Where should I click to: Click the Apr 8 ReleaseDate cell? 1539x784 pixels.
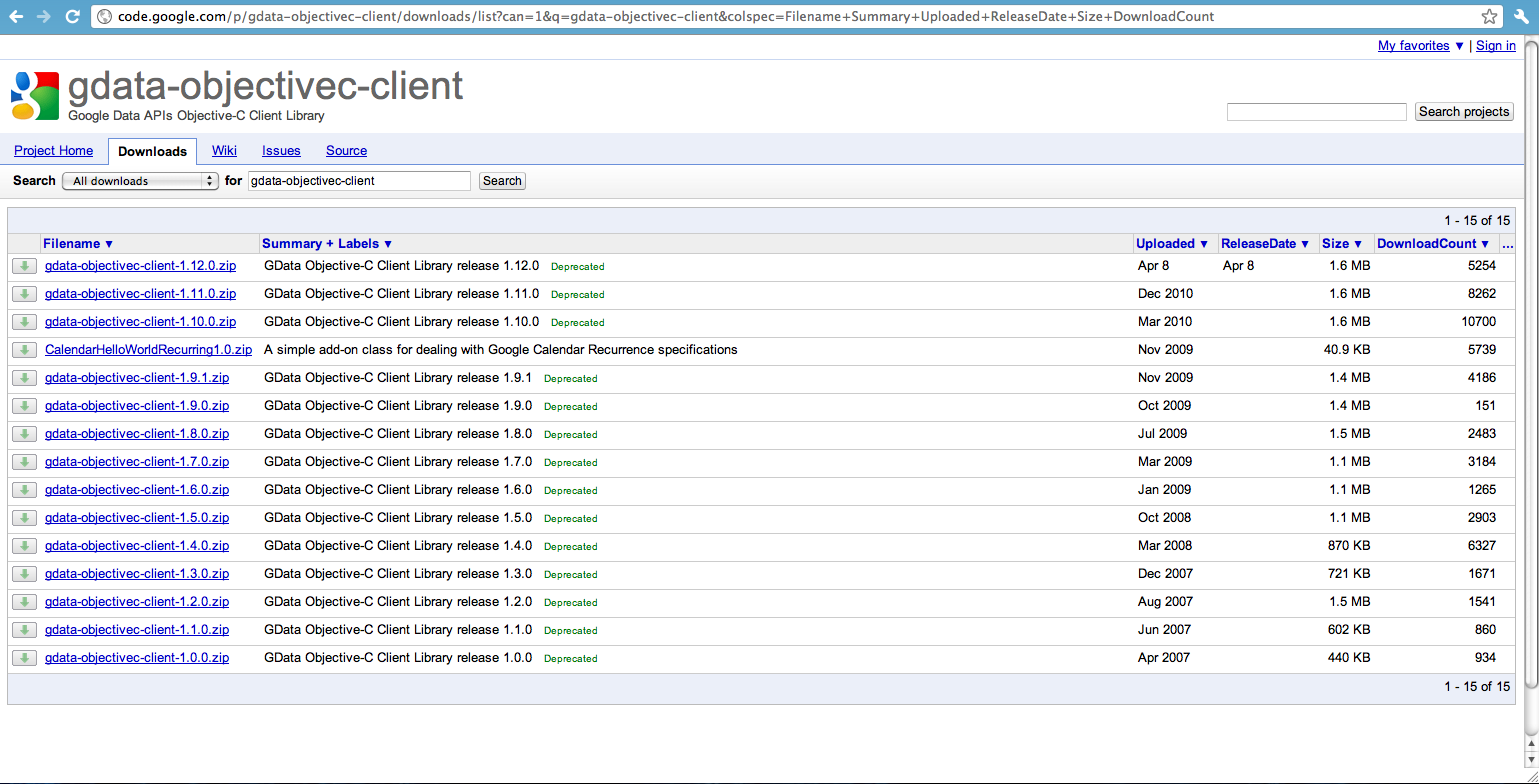[1238, 266]
